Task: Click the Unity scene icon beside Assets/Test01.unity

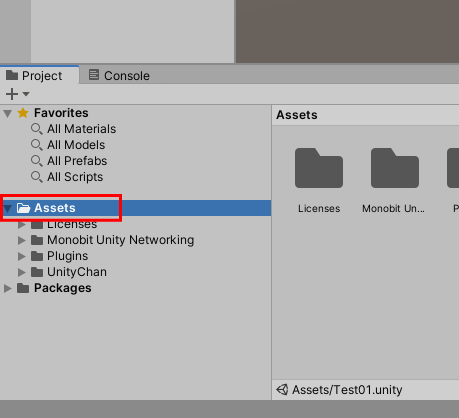Action: click(x=282, y=389)
